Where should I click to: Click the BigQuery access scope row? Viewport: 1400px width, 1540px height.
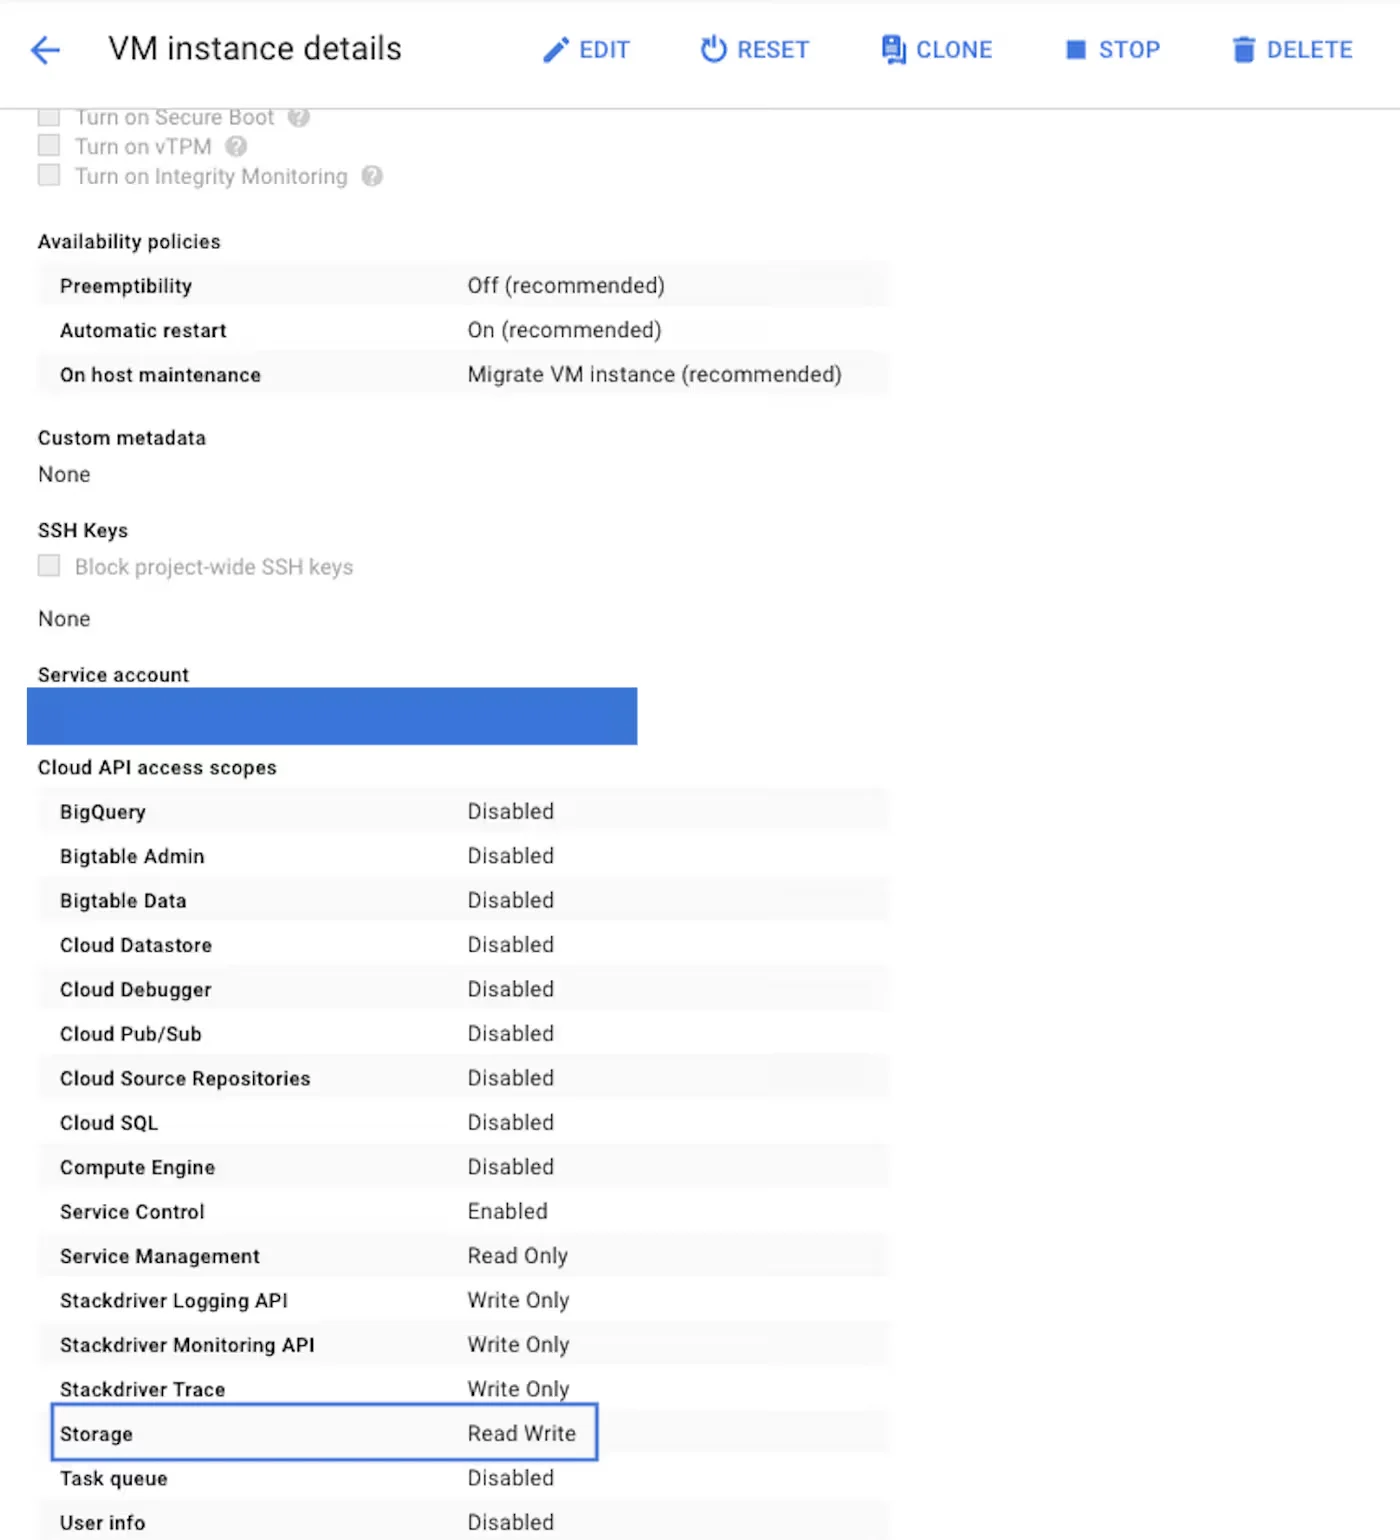(462, 812)
